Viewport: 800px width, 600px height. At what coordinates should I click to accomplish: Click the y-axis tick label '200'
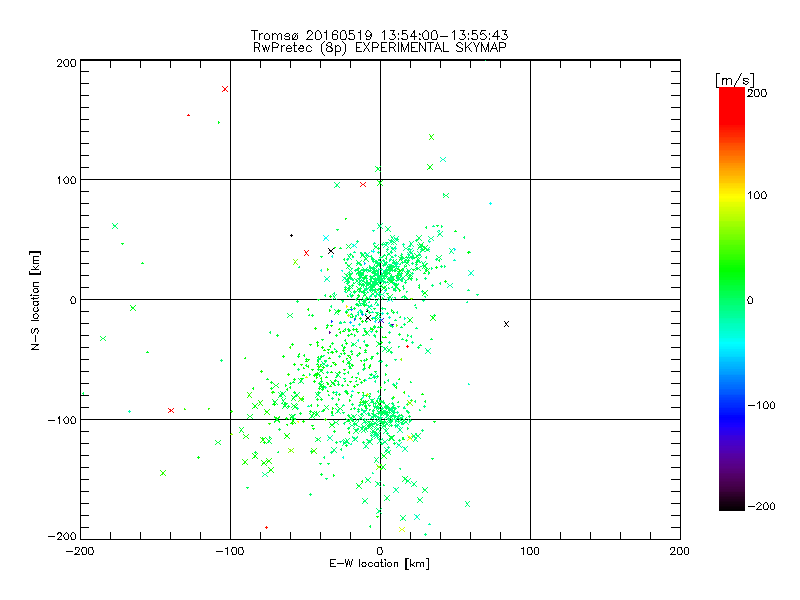67,63
